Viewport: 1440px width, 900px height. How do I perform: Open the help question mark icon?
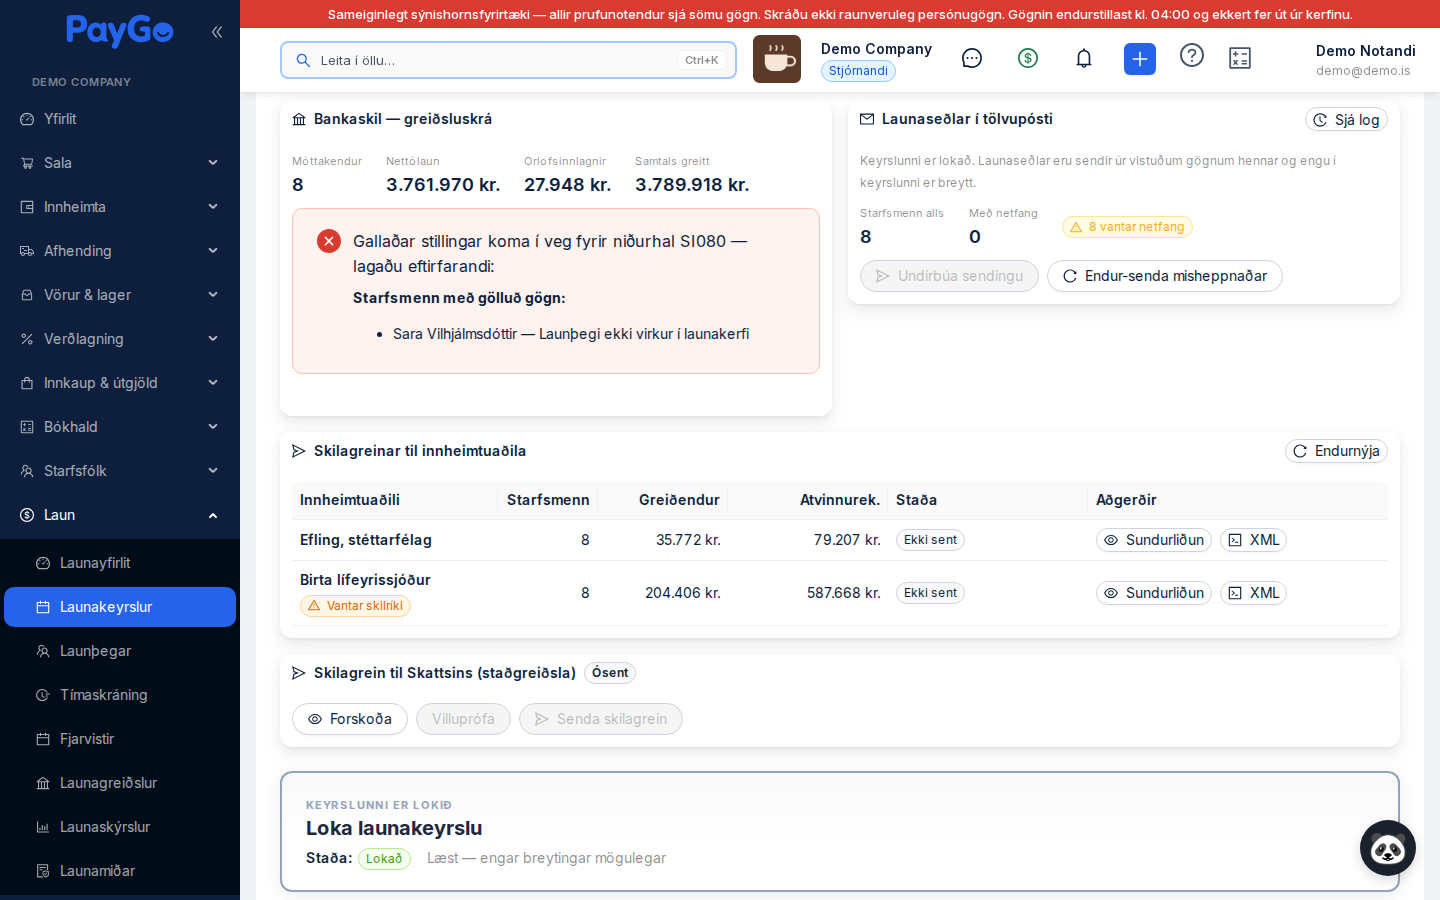[x=1192, y=56]
